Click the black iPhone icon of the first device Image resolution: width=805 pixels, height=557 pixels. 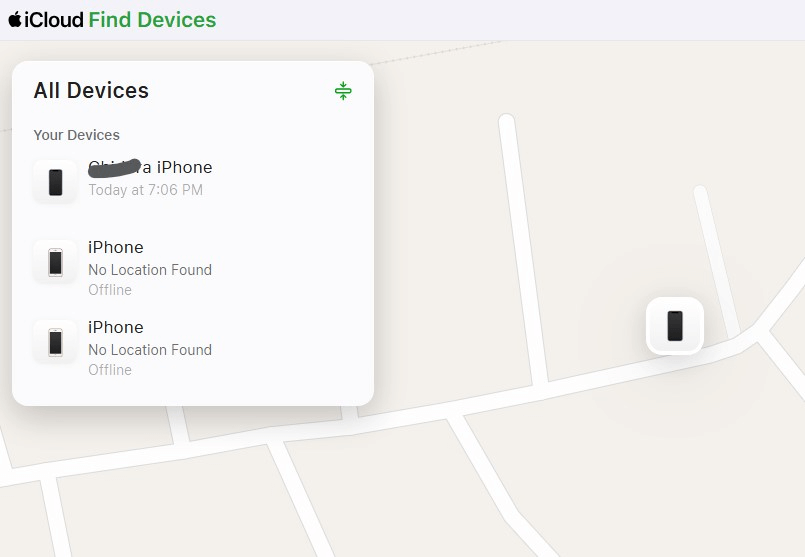coord(55,181)
